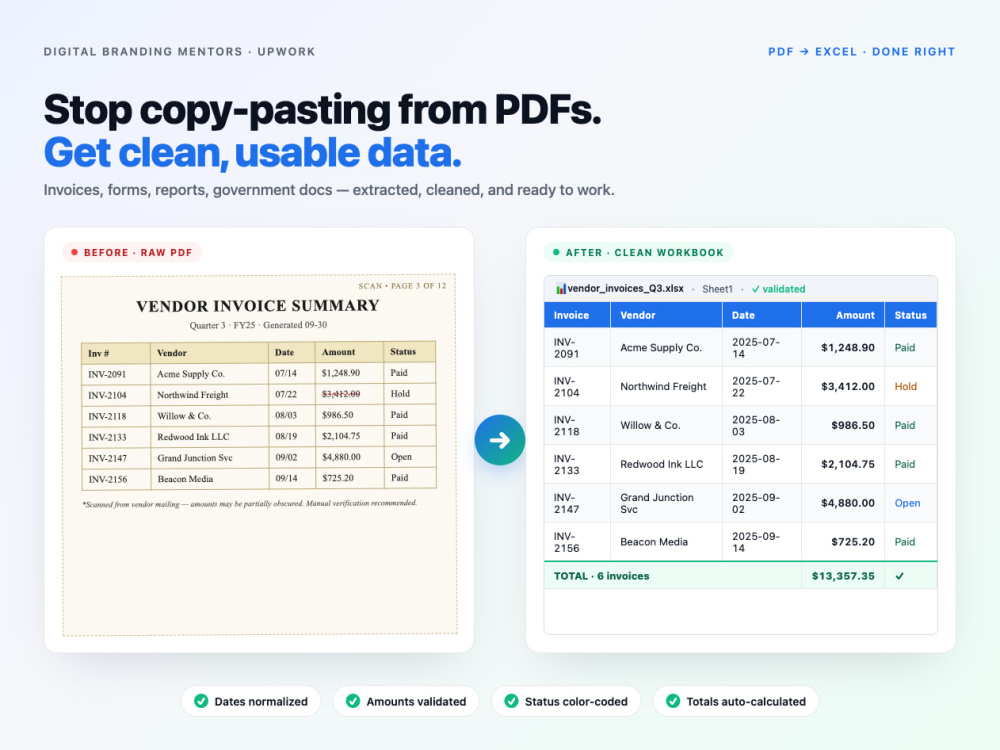Click PDF → EXCEL · DONE RIGHT text
This screenshot has width=1000, height=750.
point(861,52)
